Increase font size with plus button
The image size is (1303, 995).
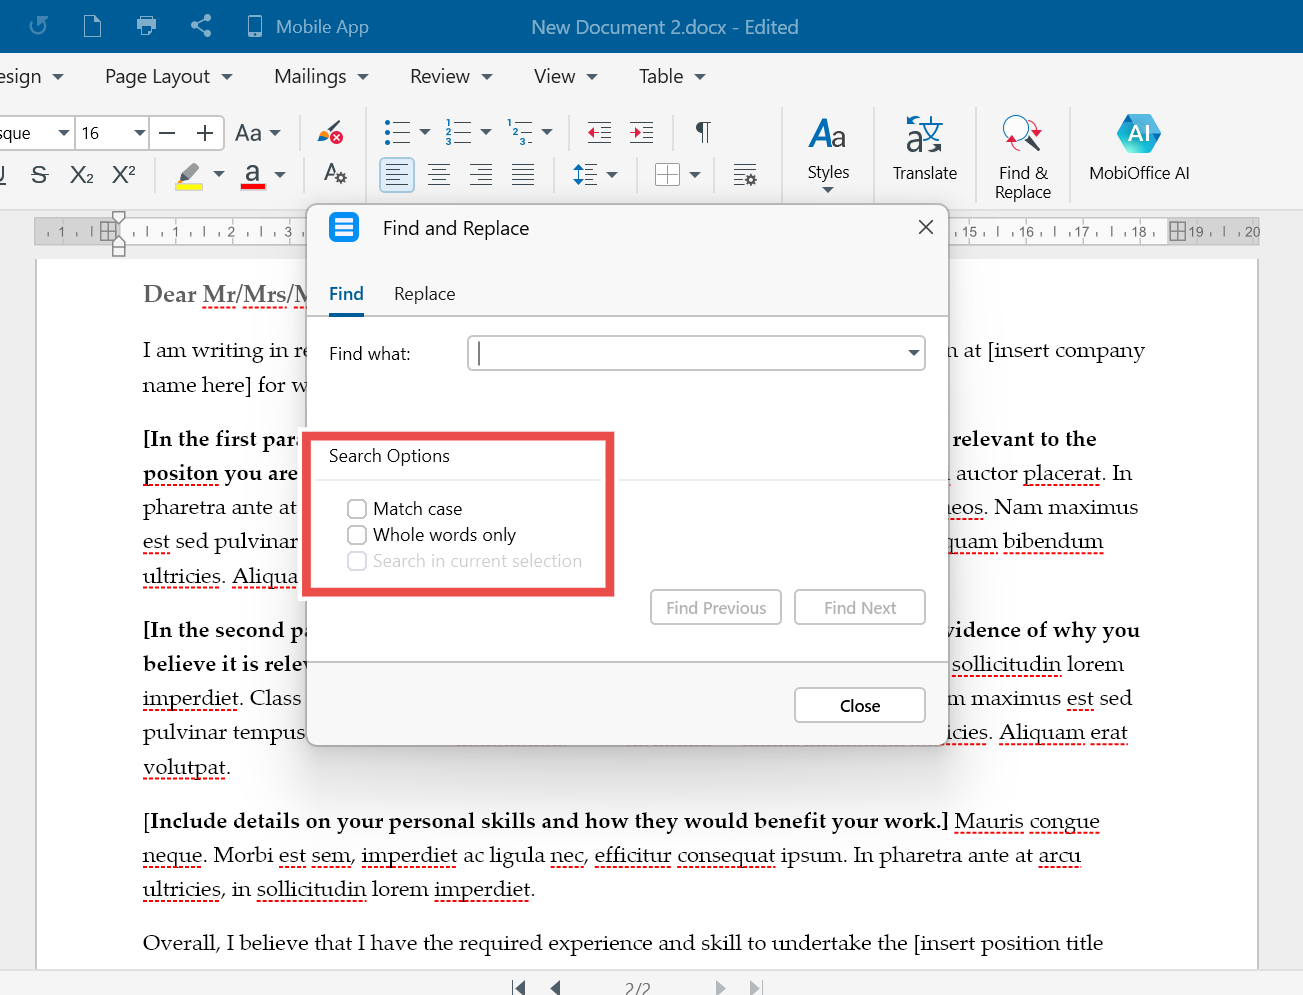pyautogui.click(x=205, y=133)
